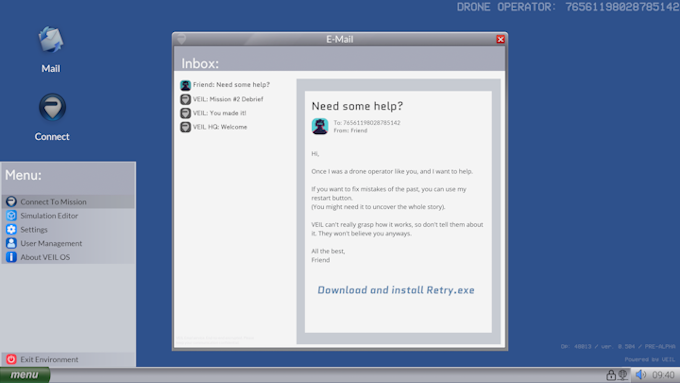Viewport: 680px width, 383px height.
Task: Open the Connect desktop icon
Action: pyautogui.click(x=52, y=117)
